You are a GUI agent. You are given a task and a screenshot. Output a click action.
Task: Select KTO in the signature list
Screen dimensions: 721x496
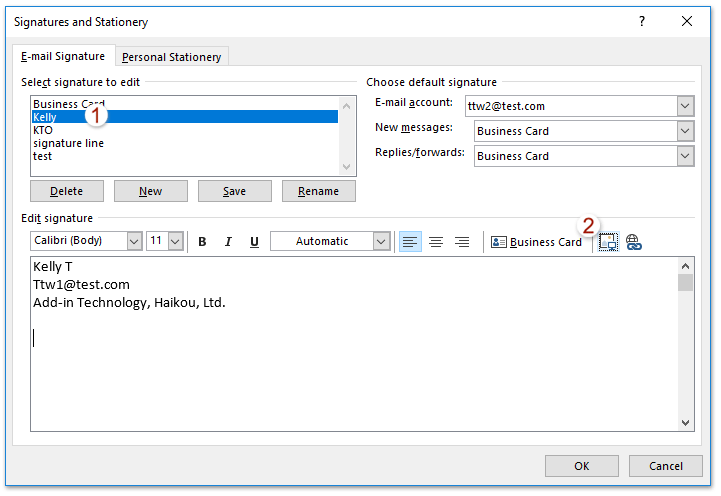click(43, 130)
